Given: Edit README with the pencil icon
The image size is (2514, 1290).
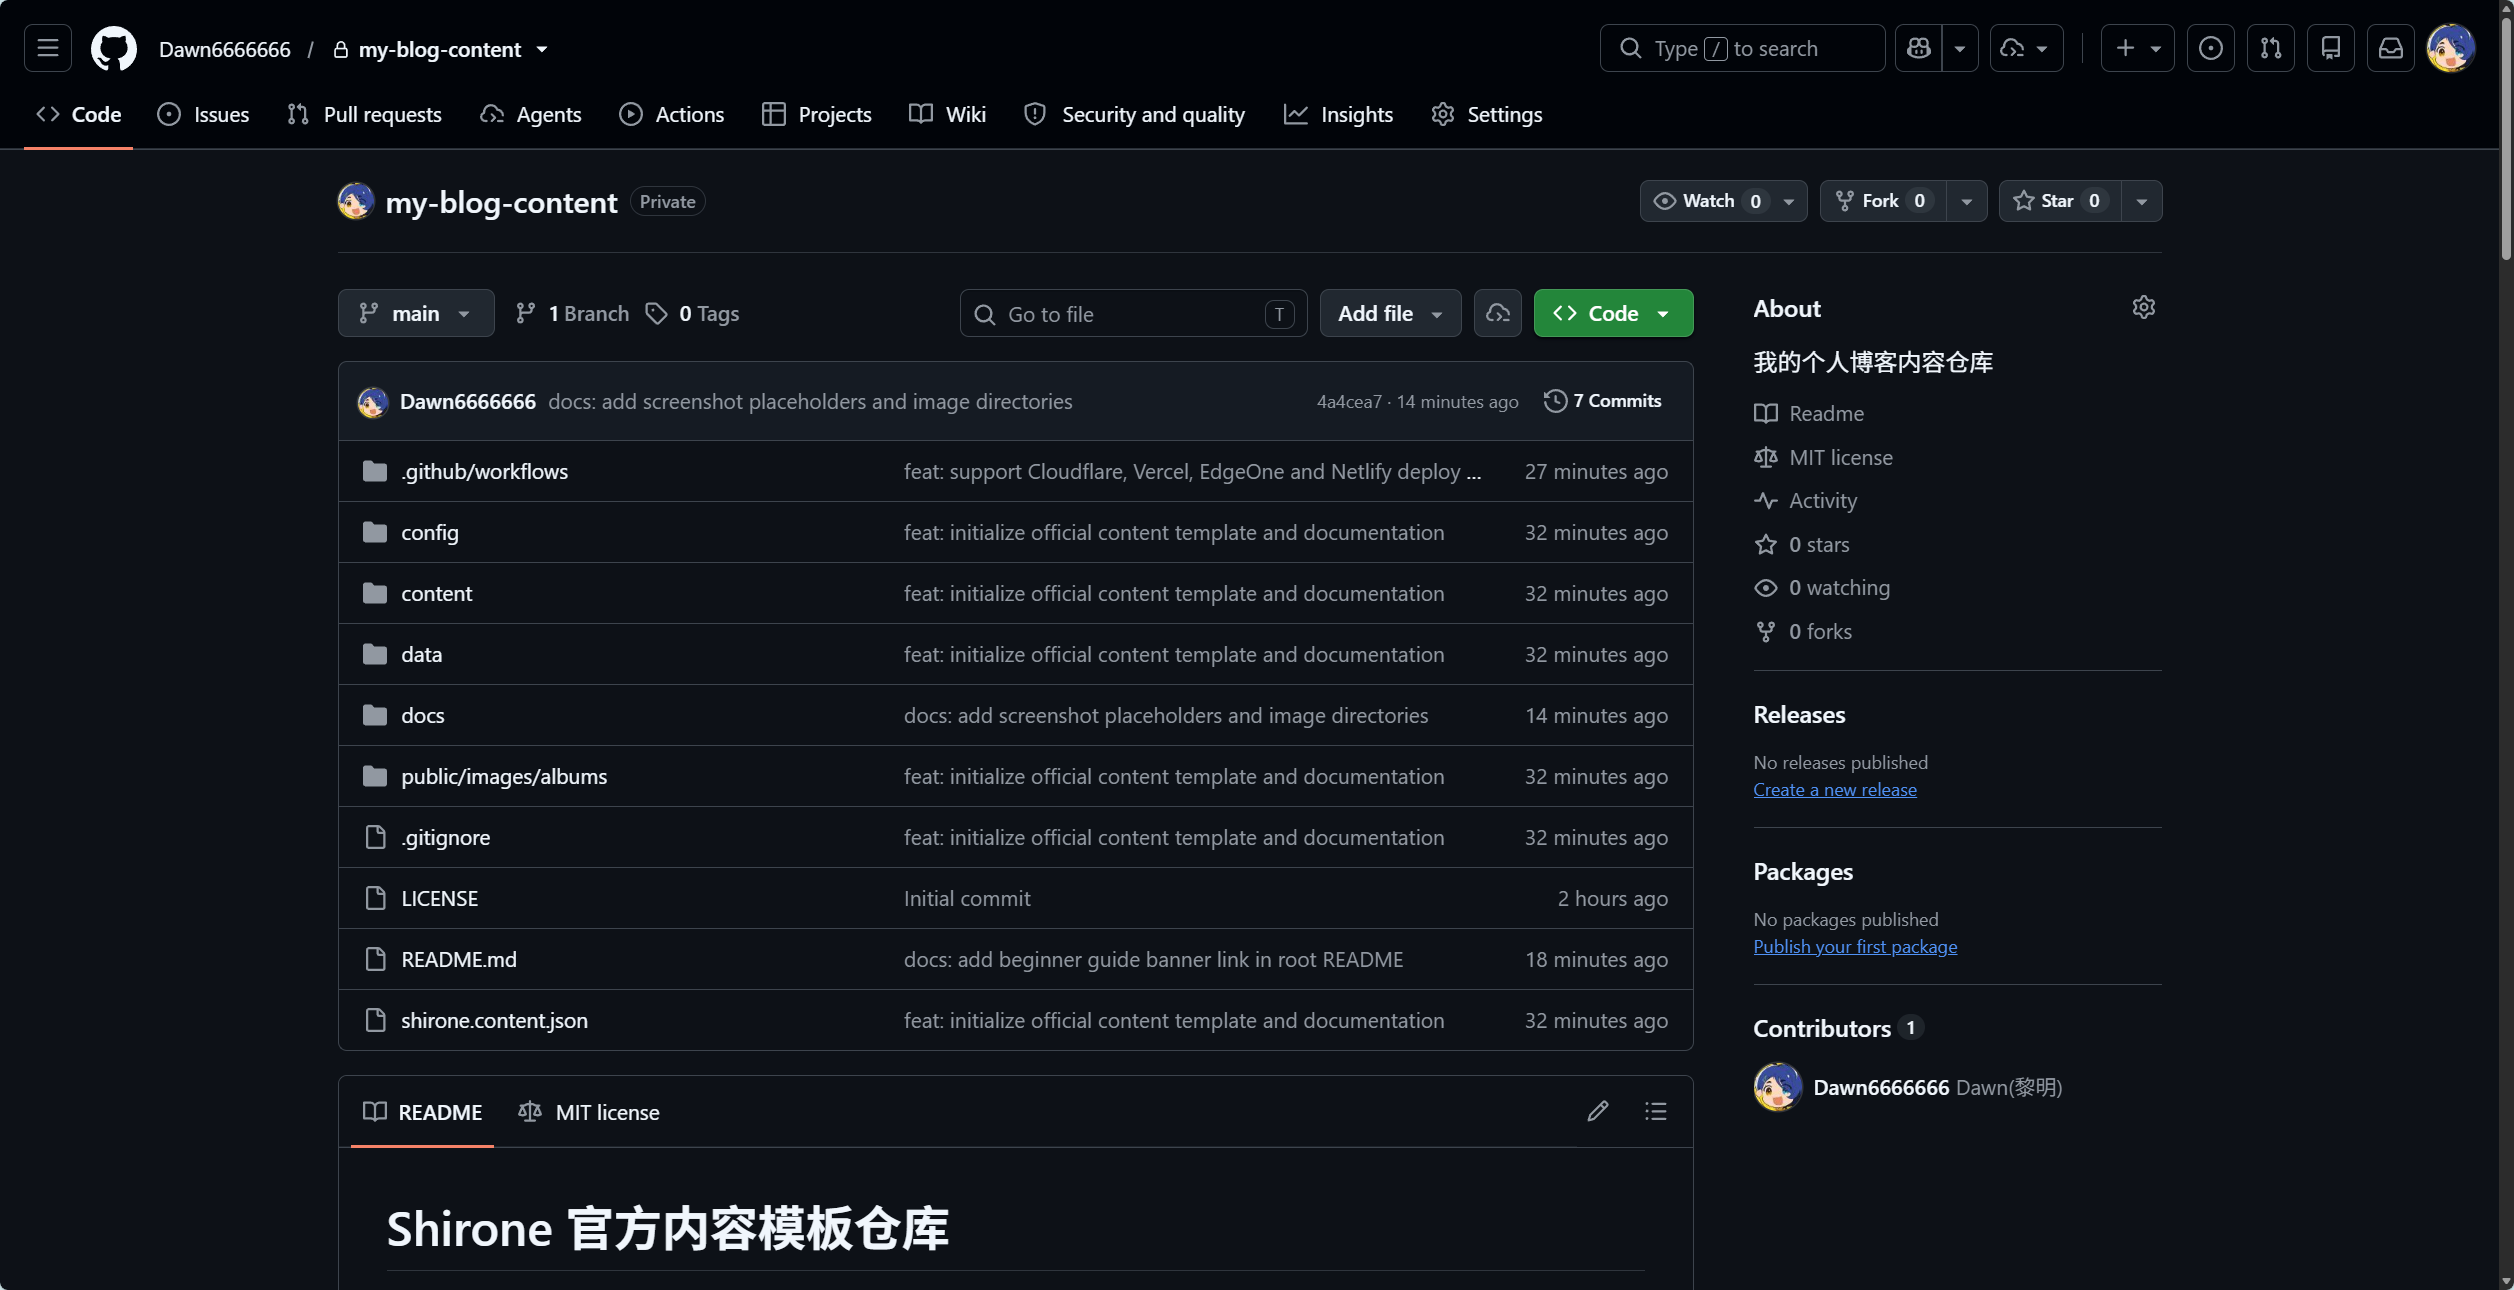Looking at the screenshot, I should (x=1598, y=1111).
